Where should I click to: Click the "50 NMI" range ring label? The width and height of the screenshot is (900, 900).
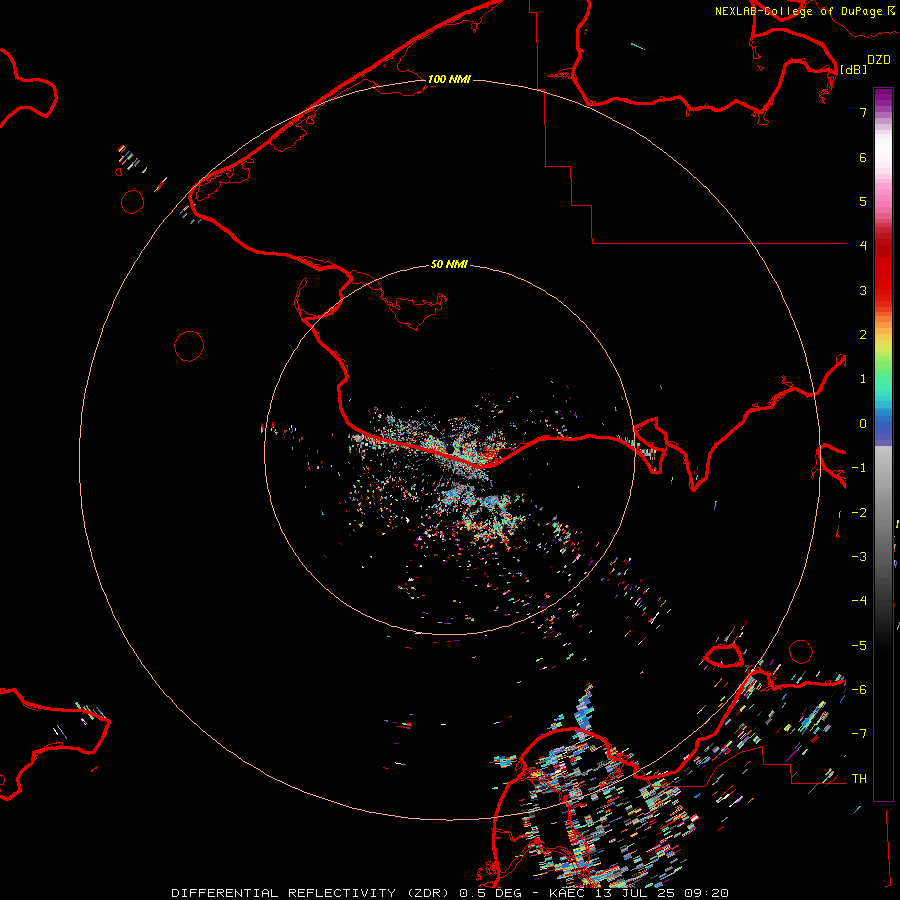449,264
